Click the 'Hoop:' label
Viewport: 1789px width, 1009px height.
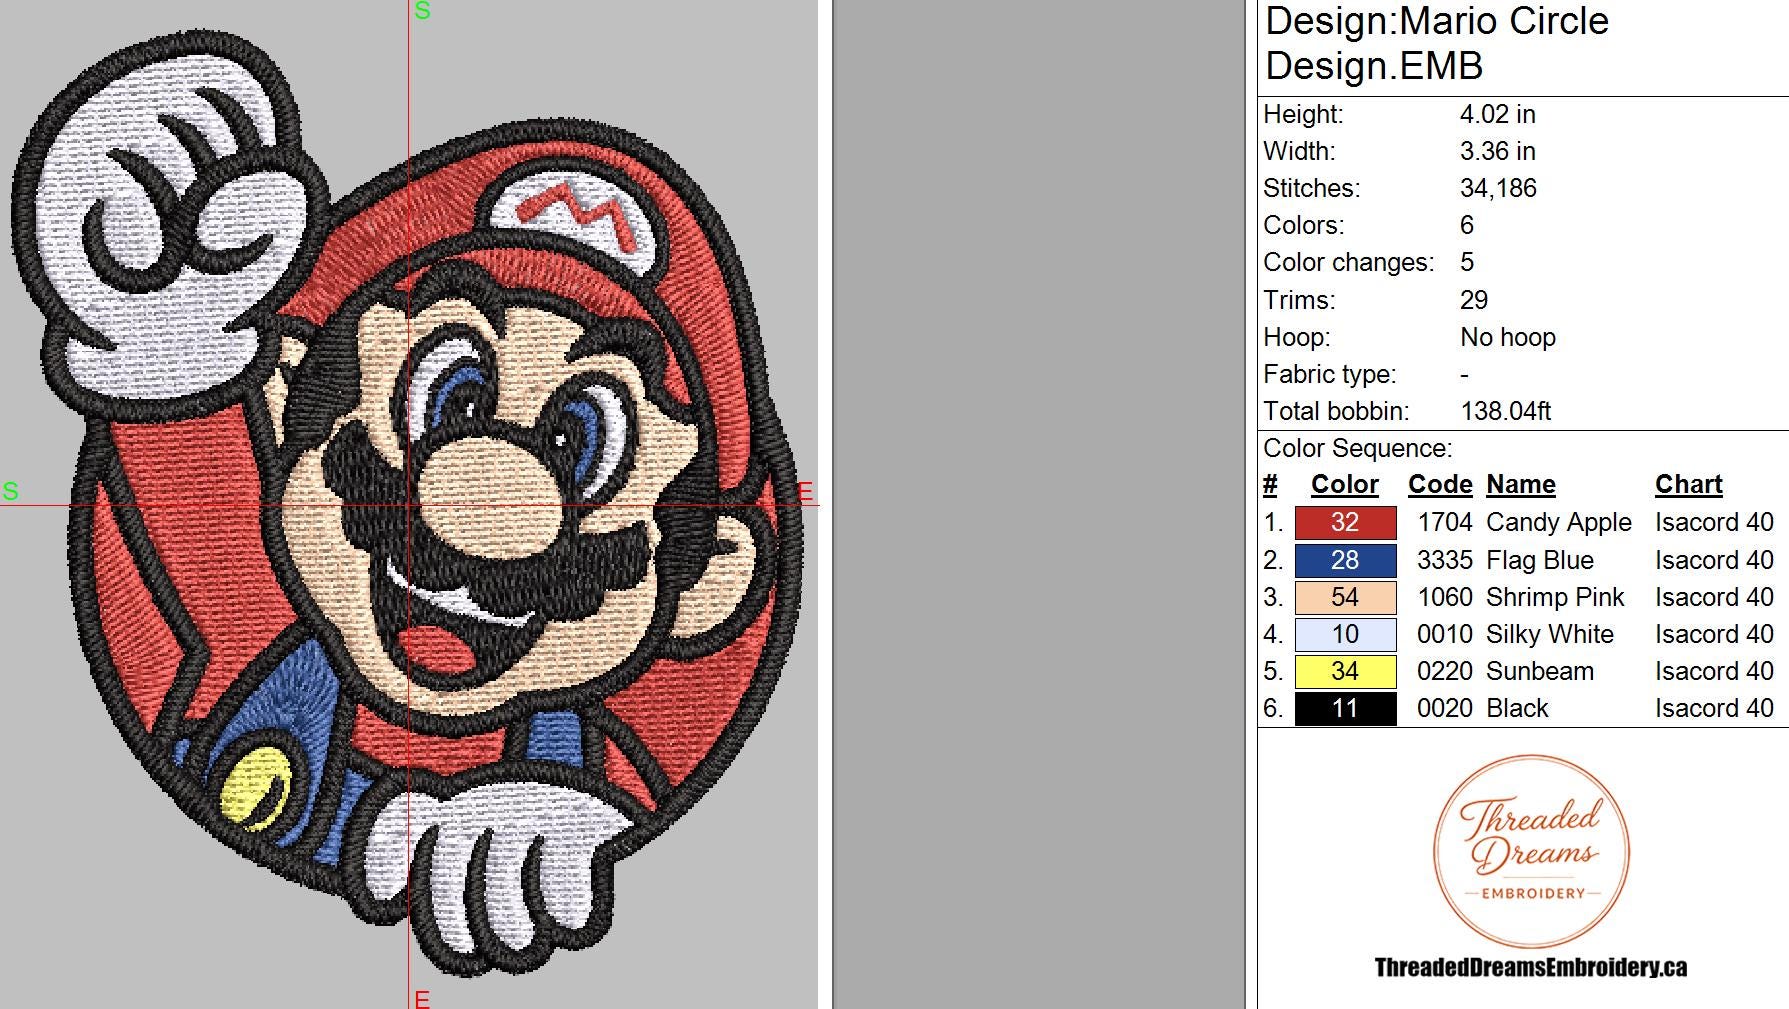pos(1297,338)
